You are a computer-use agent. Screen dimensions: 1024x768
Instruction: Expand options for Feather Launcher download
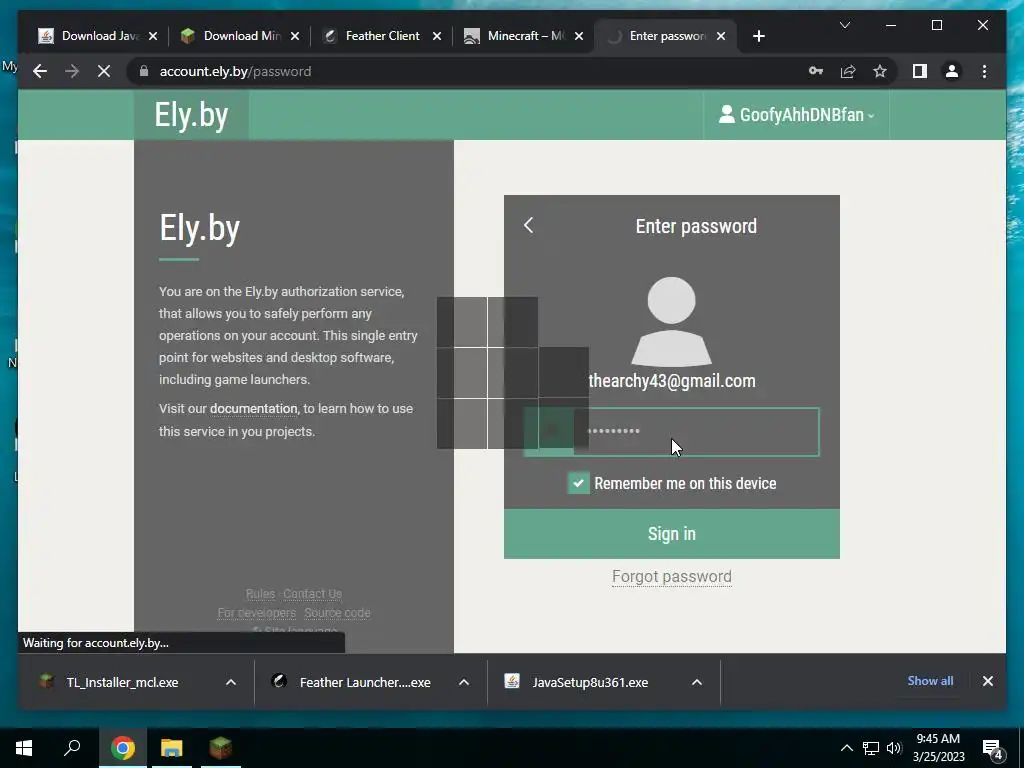click(464, 682)
